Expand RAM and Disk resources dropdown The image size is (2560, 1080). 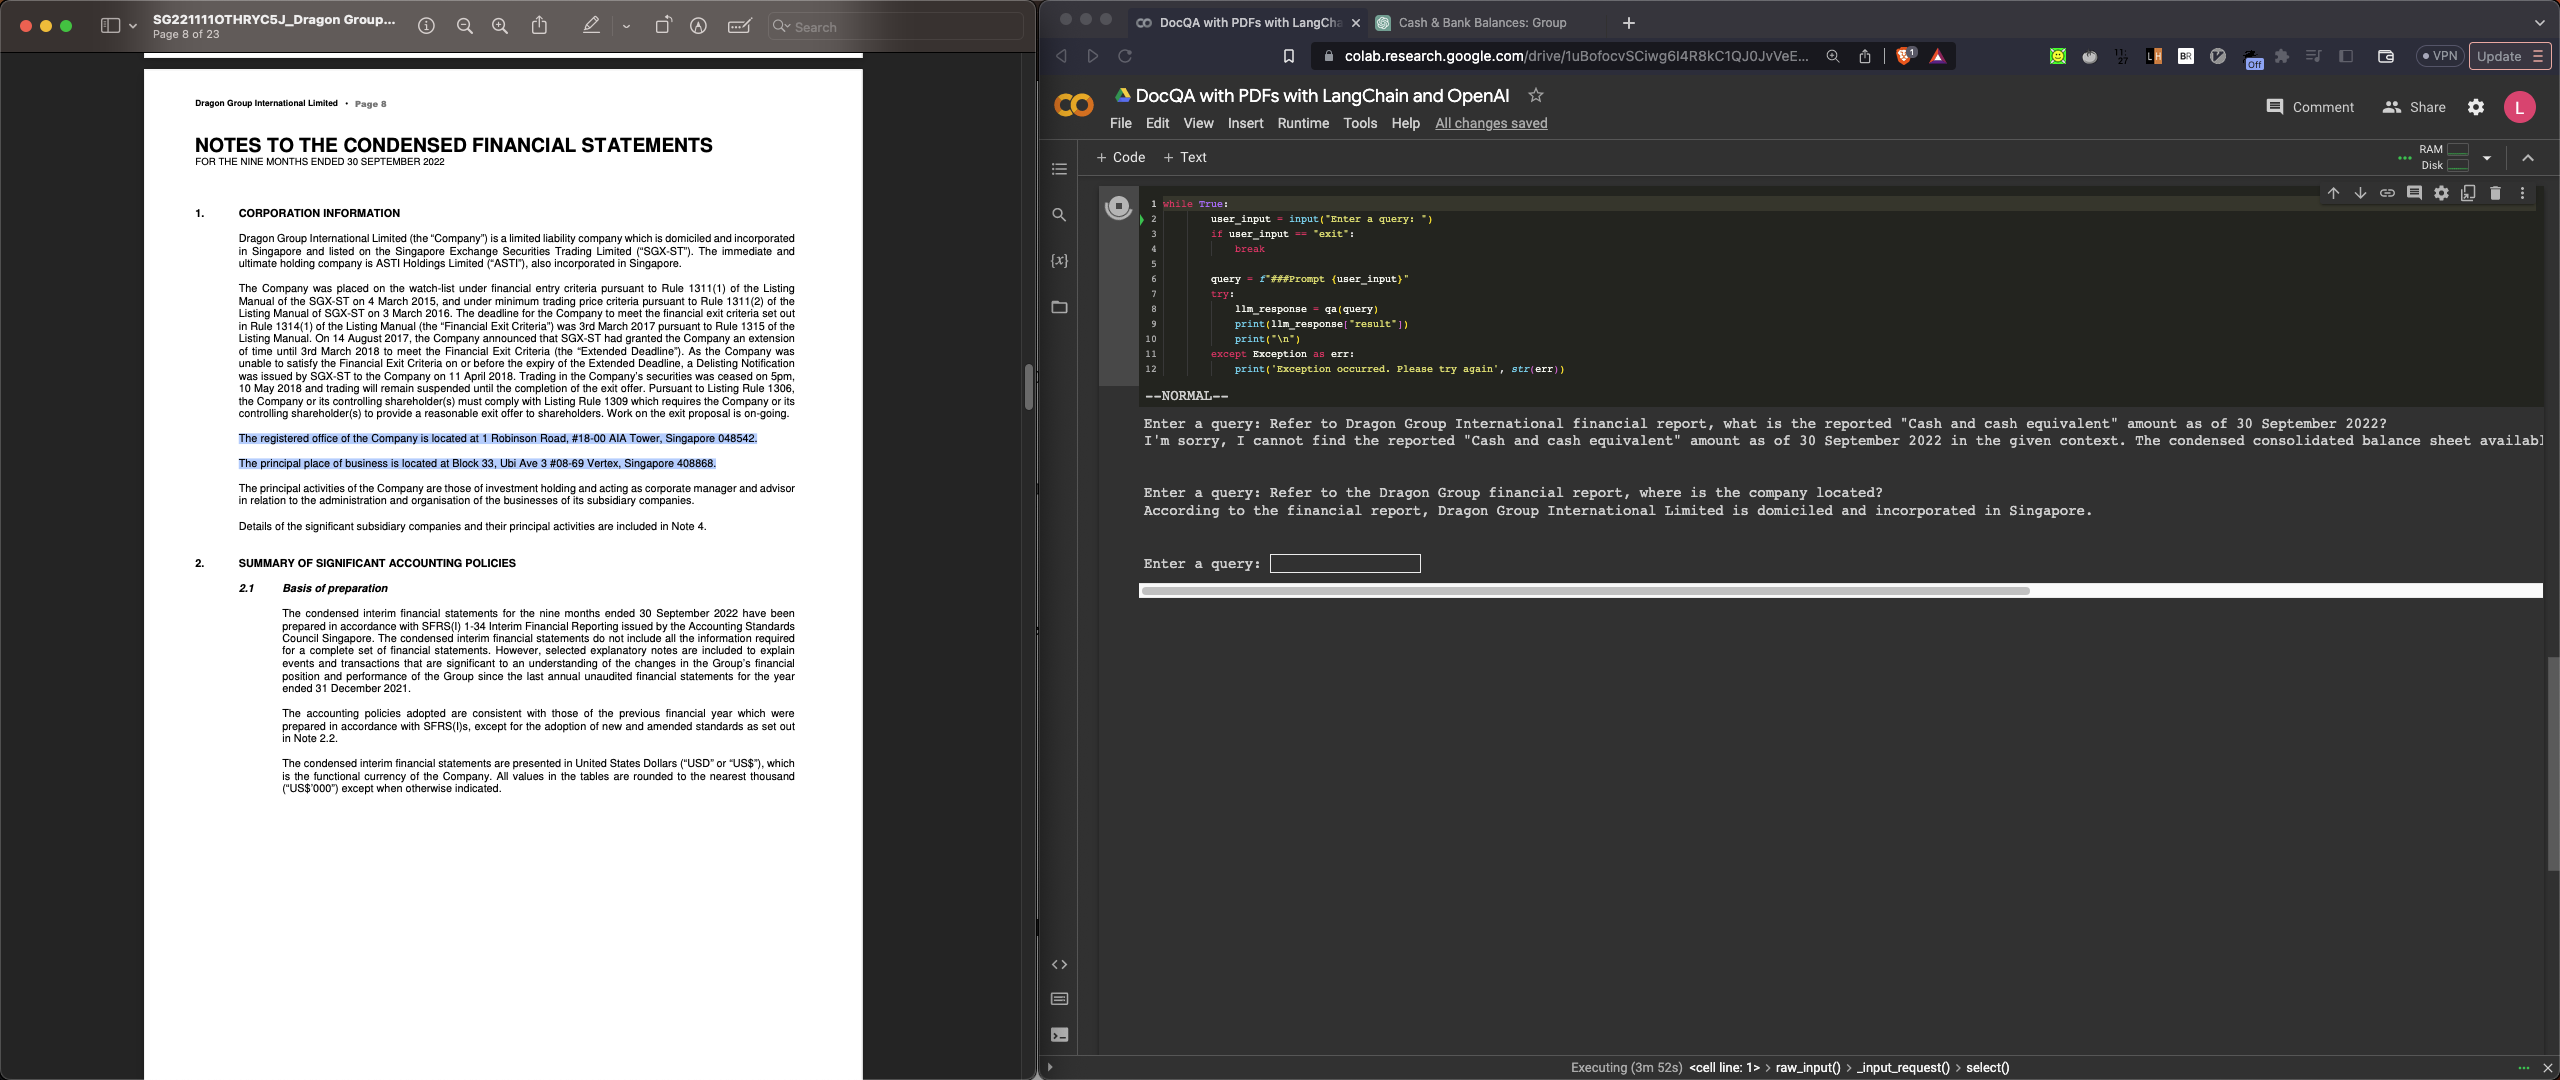[x=2487, y=158]
